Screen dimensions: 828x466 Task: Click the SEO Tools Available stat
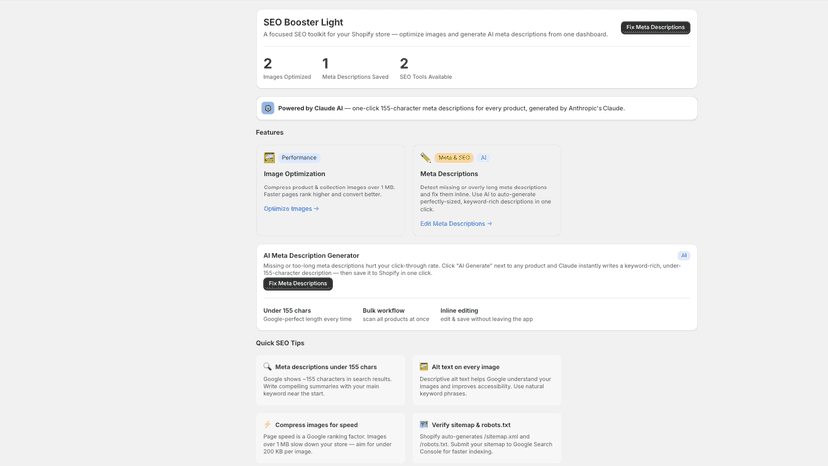pos(426,69)
